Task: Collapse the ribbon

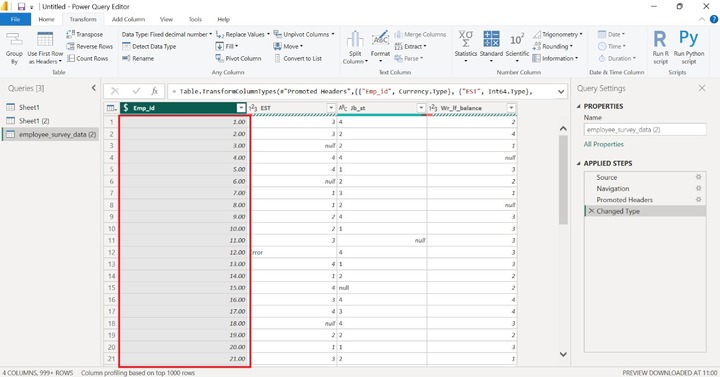Action: click(x=702, y=19)
